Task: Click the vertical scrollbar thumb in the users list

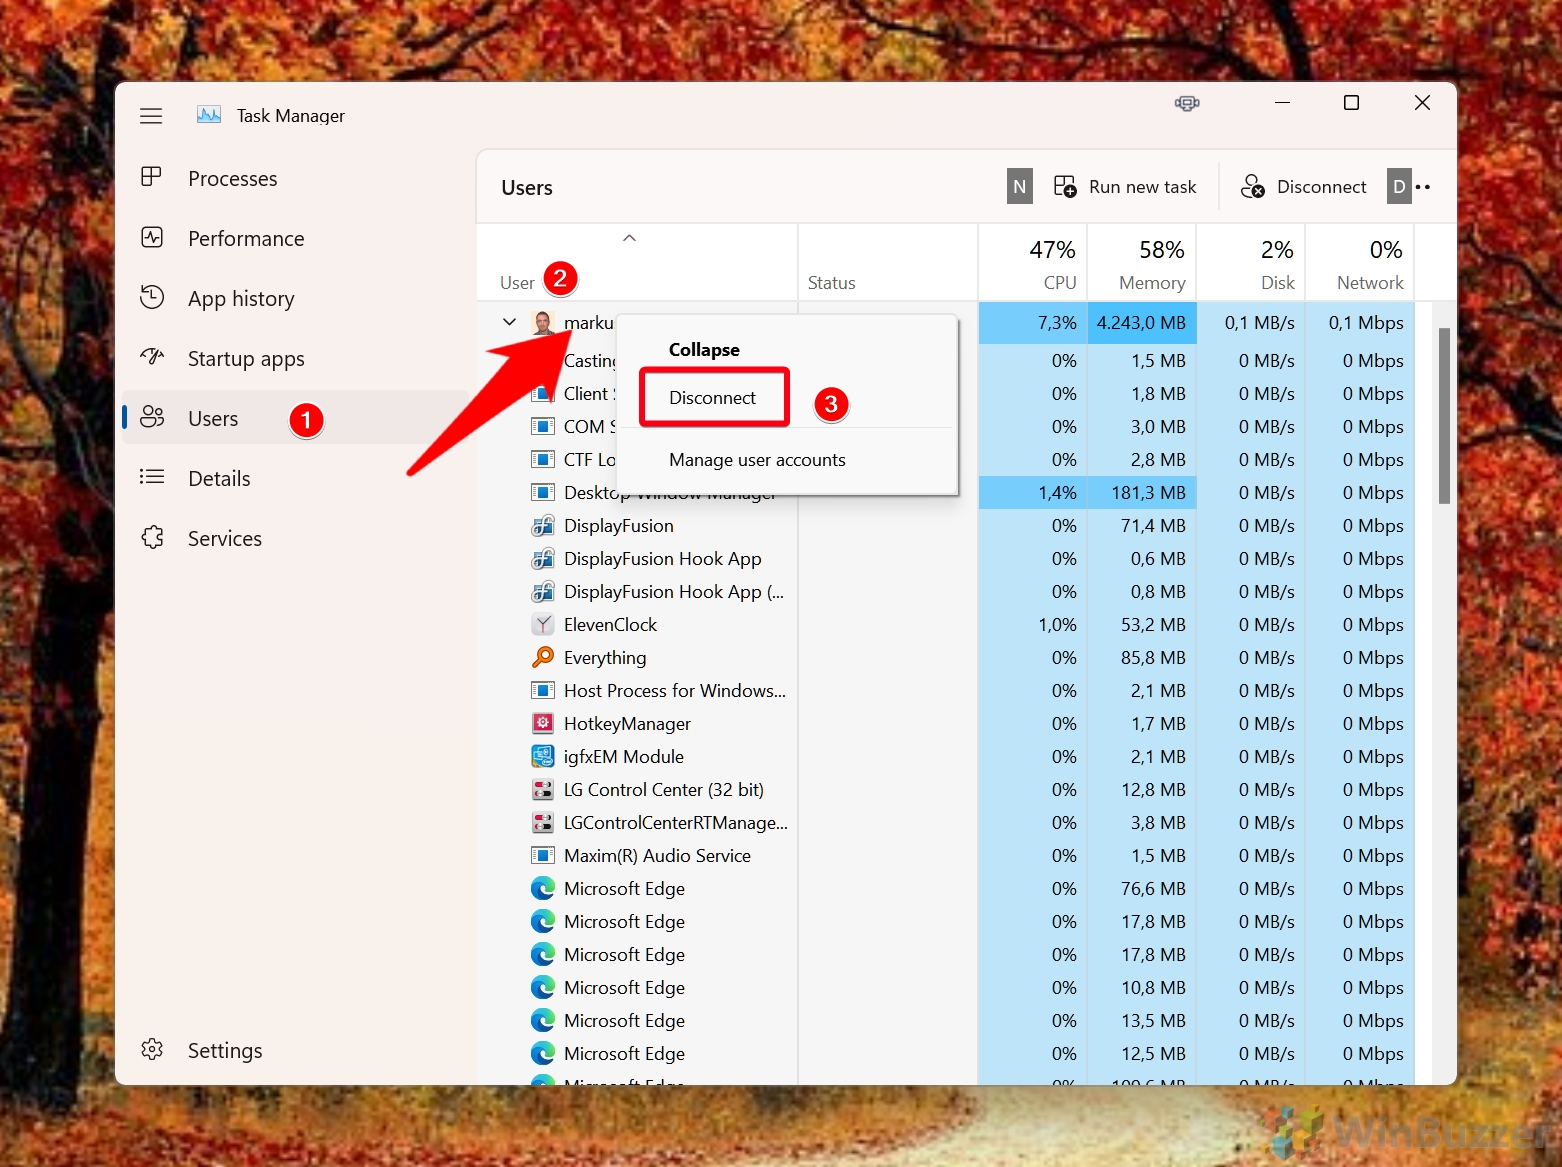Action: (x=1444, y=415)
